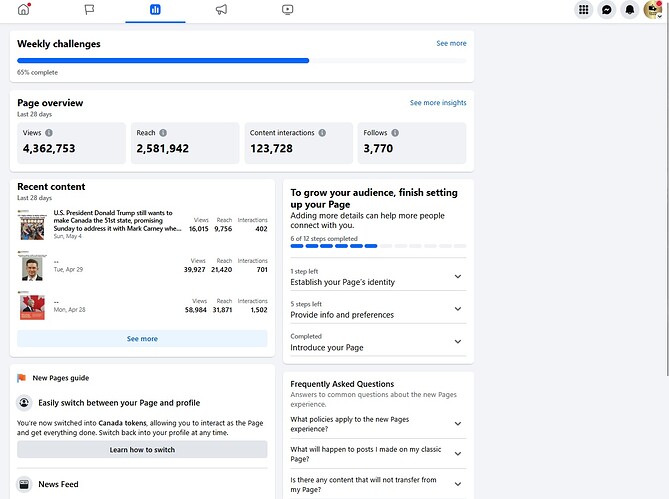Viewport: 669px width, 499px height.
Task: Open the Ad Center megaphone icon
Action: click(x=221, y=9)
